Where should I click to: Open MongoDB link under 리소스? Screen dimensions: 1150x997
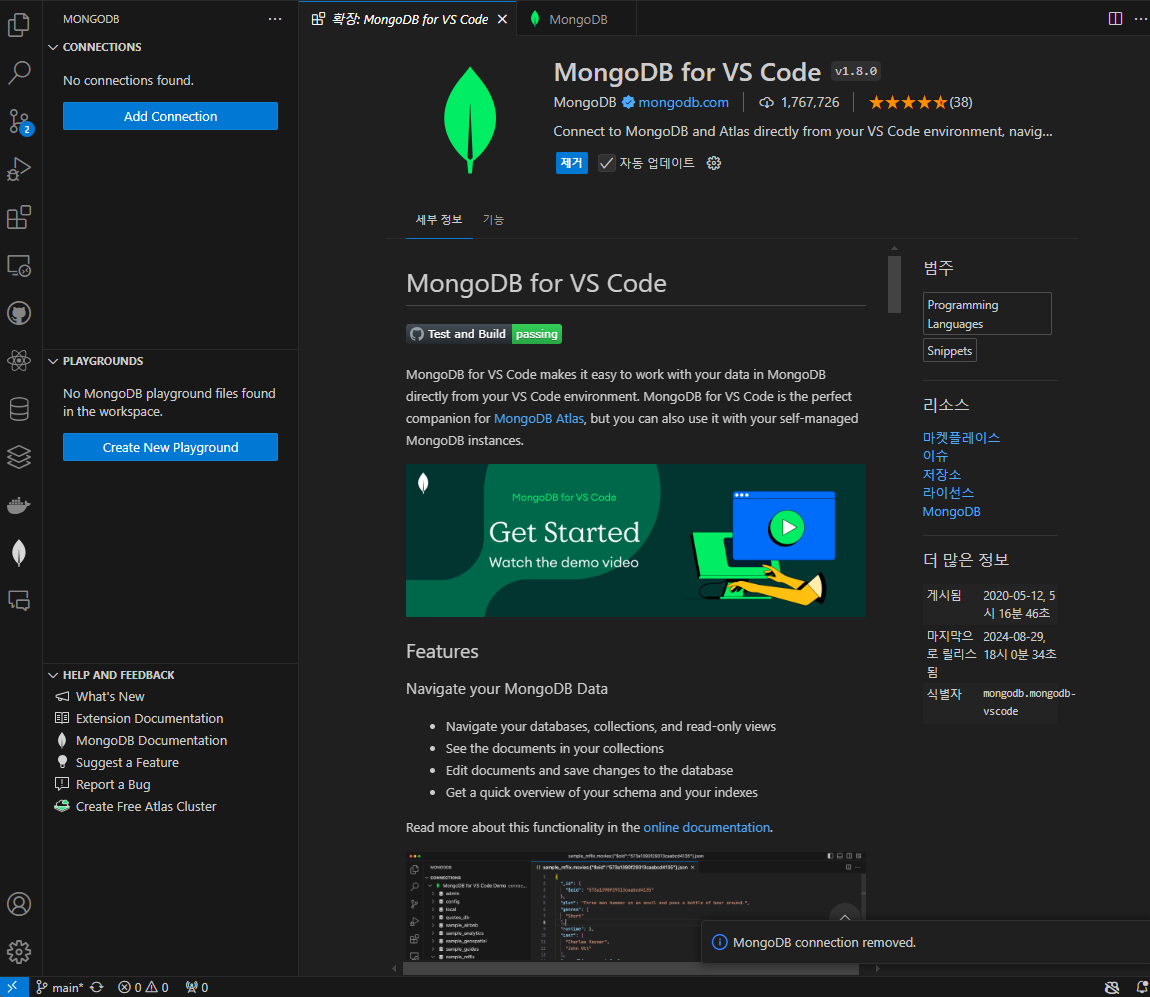click(x=951, y=511)
